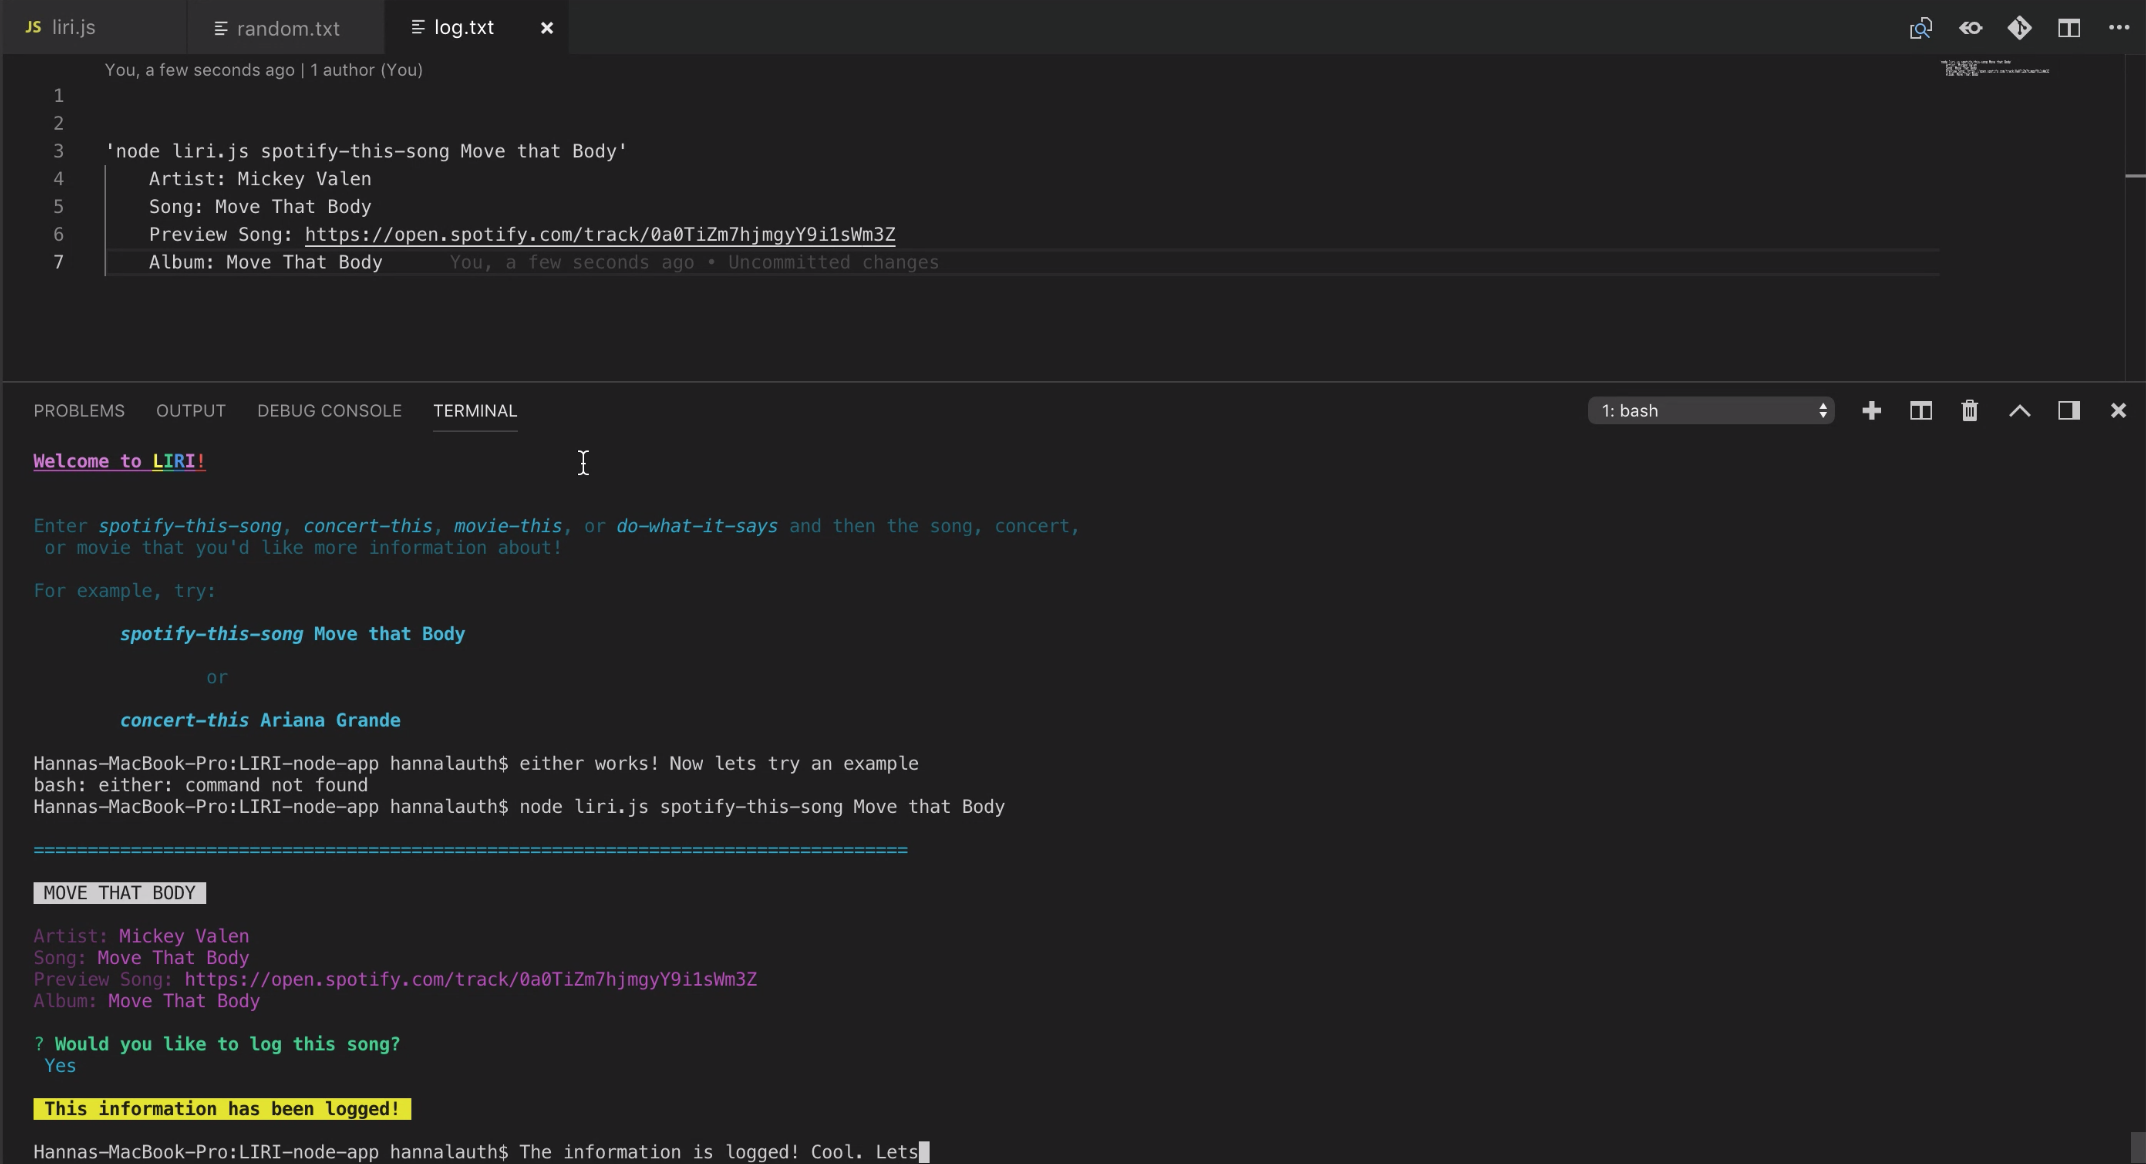Kill the terminal with trash icon
This screenshot has height=1164, width=2146.
click(1969, 411)
